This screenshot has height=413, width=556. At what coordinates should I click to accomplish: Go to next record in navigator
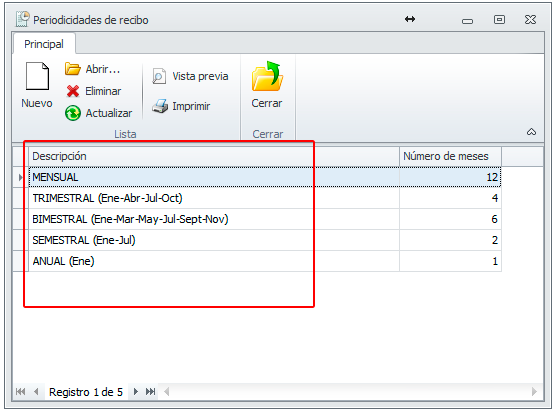click(x=135, y=392)
